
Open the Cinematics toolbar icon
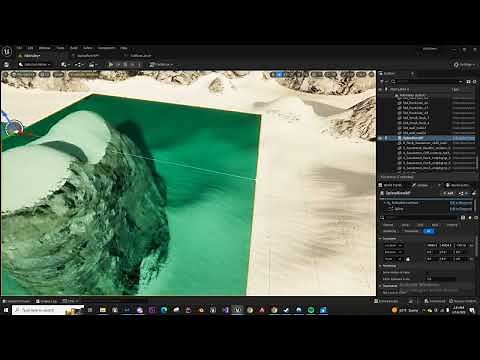point(93,65)
